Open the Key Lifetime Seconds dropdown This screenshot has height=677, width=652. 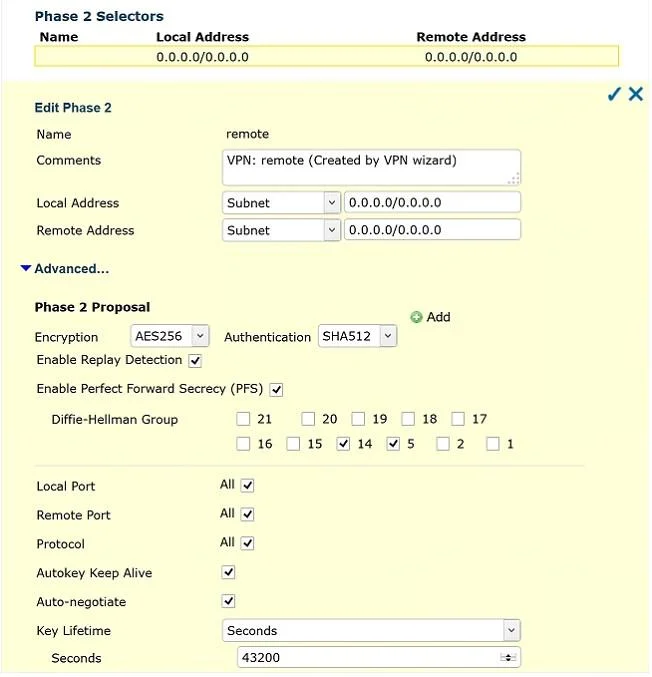point(371,630)
